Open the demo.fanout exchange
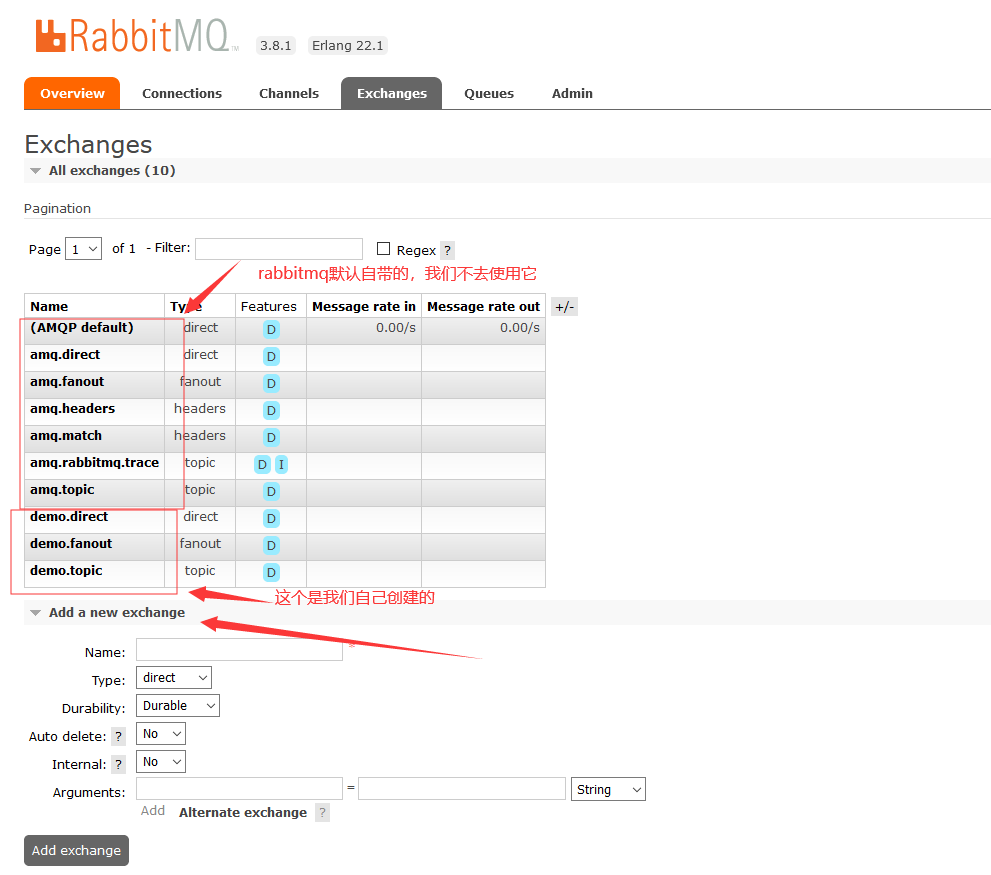This screenshot has width=991, height=875. 71,544
